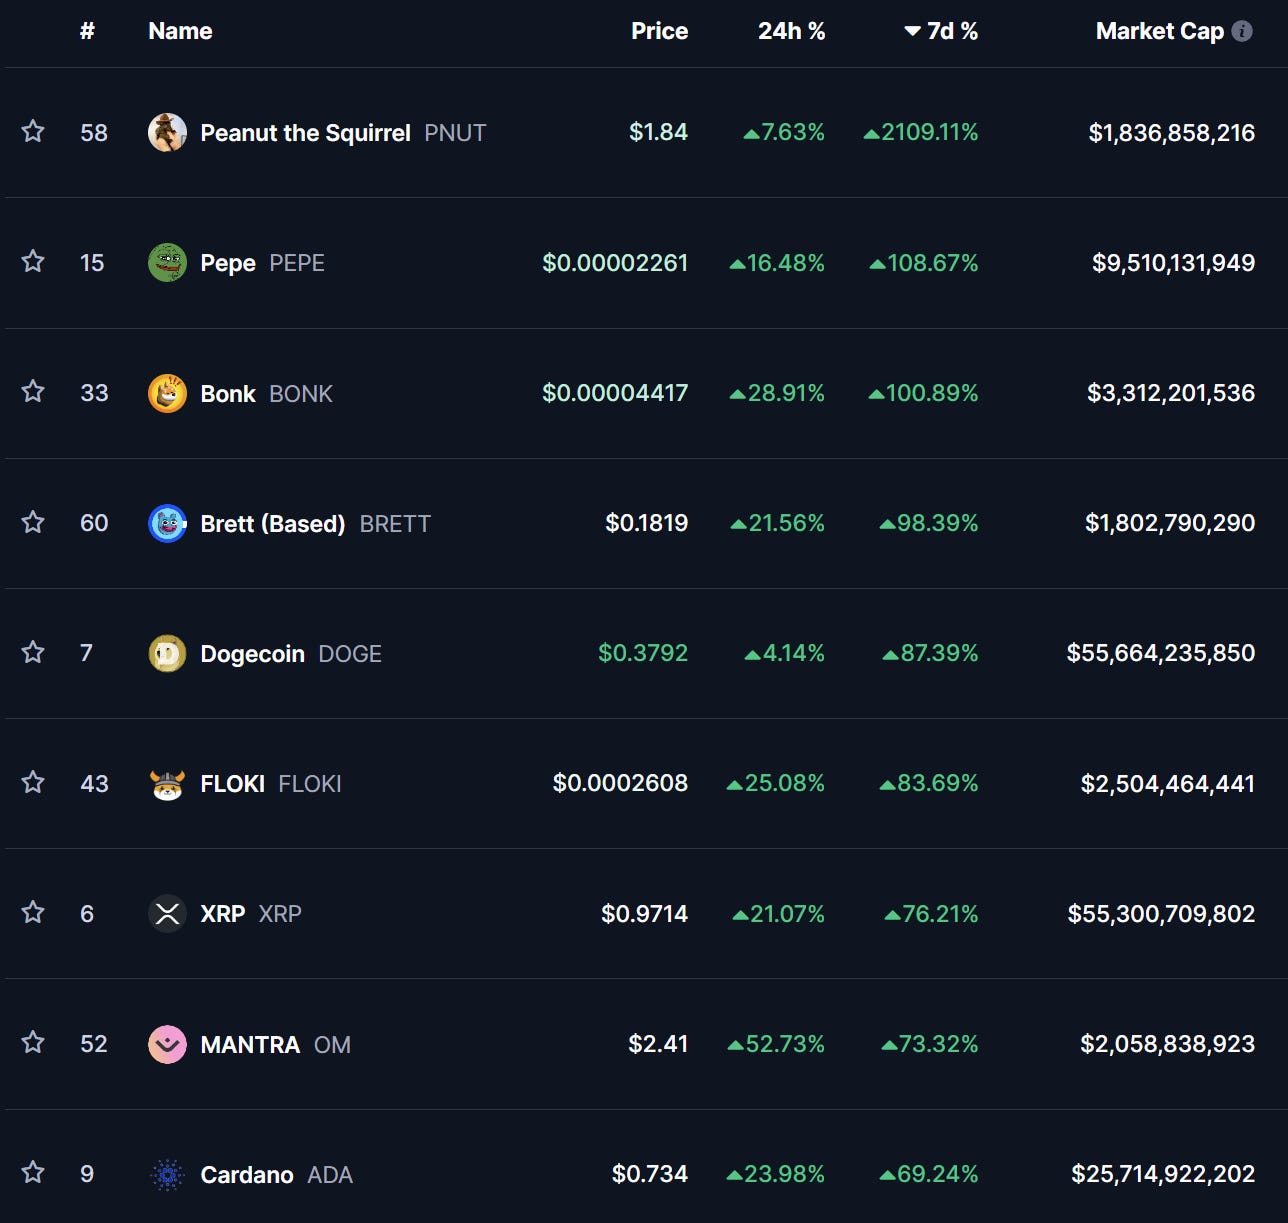
Task: Click the $1.84 price
Action: [658, 132]
